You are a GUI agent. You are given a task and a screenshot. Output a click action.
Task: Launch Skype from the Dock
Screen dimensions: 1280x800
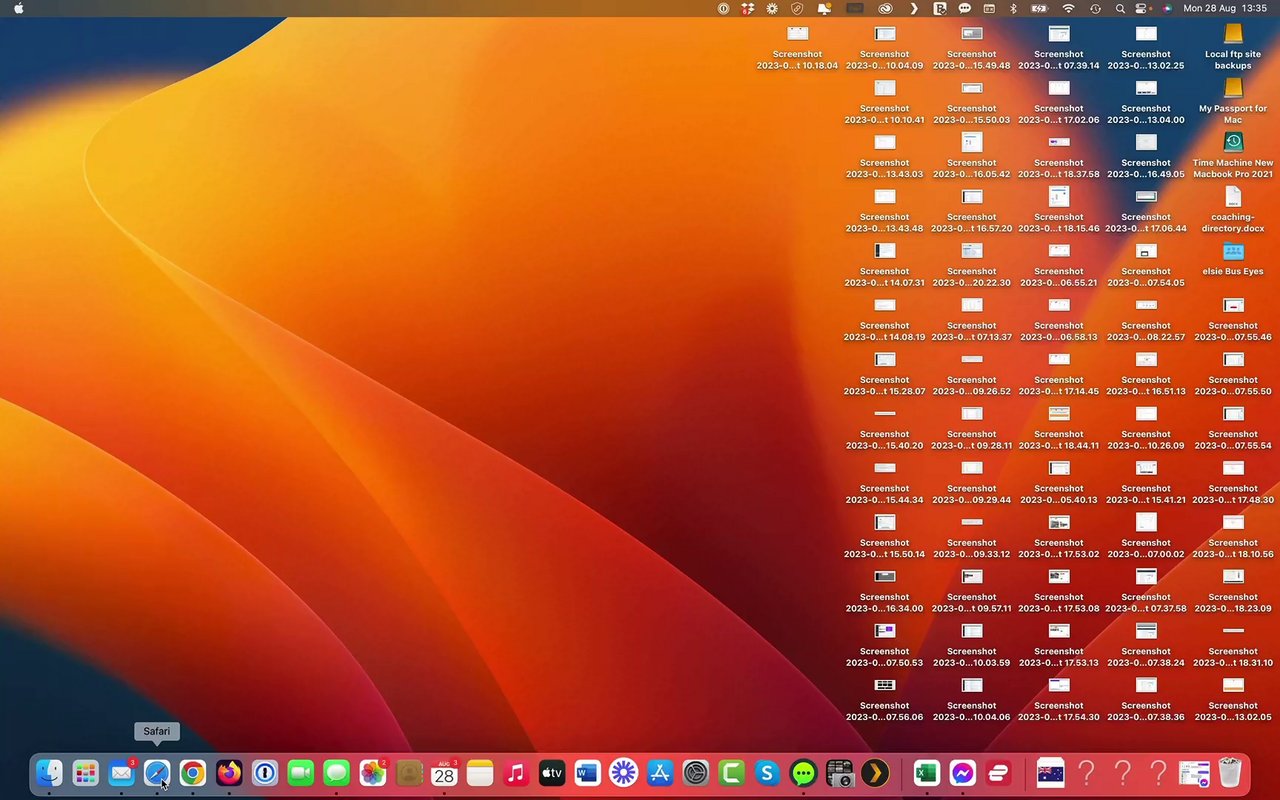[x=768, y=773]
